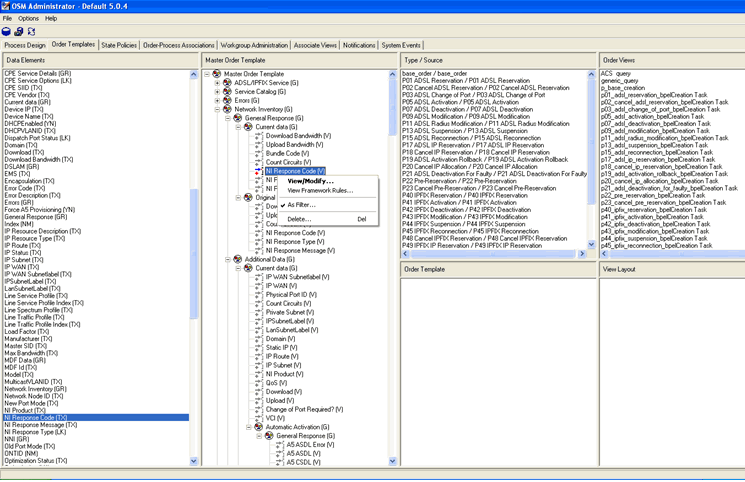Image resolution: width=745 pixels, height=482 pixels.
Task: Collapse the Automatic Activation node
Action: coord(248,427)
